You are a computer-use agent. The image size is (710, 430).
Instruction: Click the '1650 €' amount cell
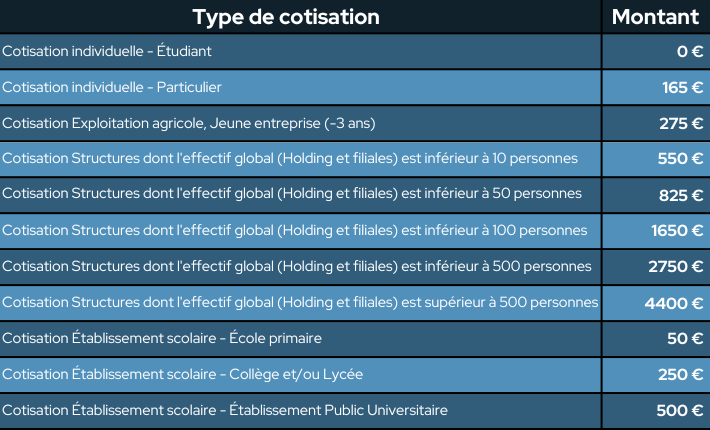677,230
